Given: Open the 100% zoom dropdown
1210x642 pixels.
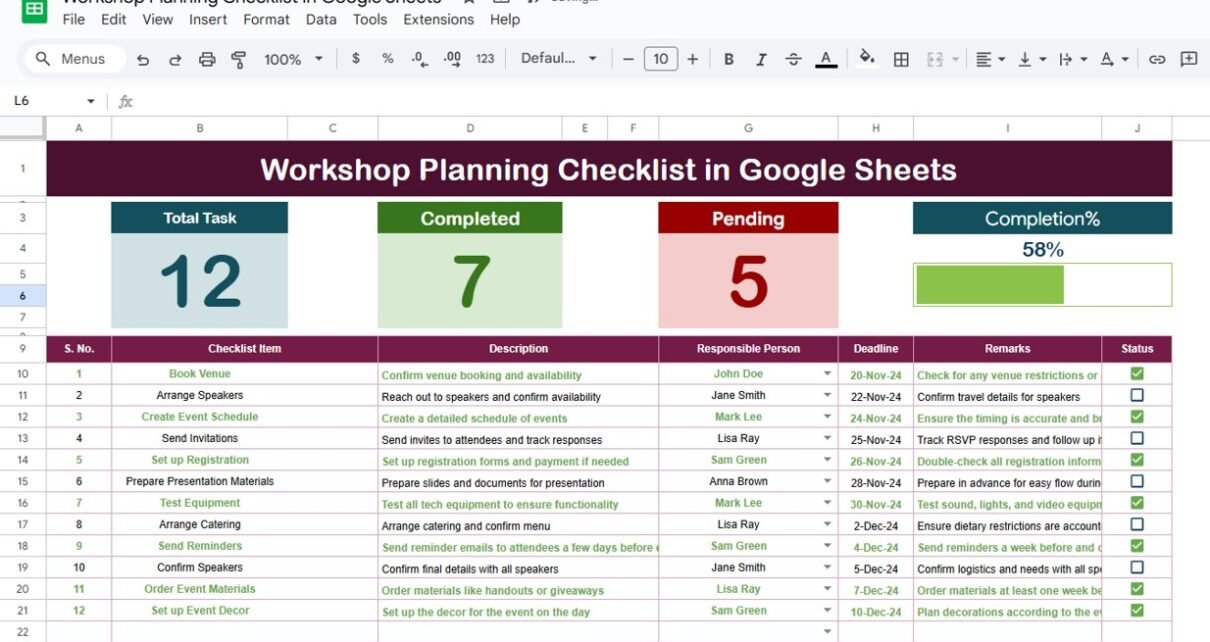Looking at the screenshot, I should click(x=293, y=59).
